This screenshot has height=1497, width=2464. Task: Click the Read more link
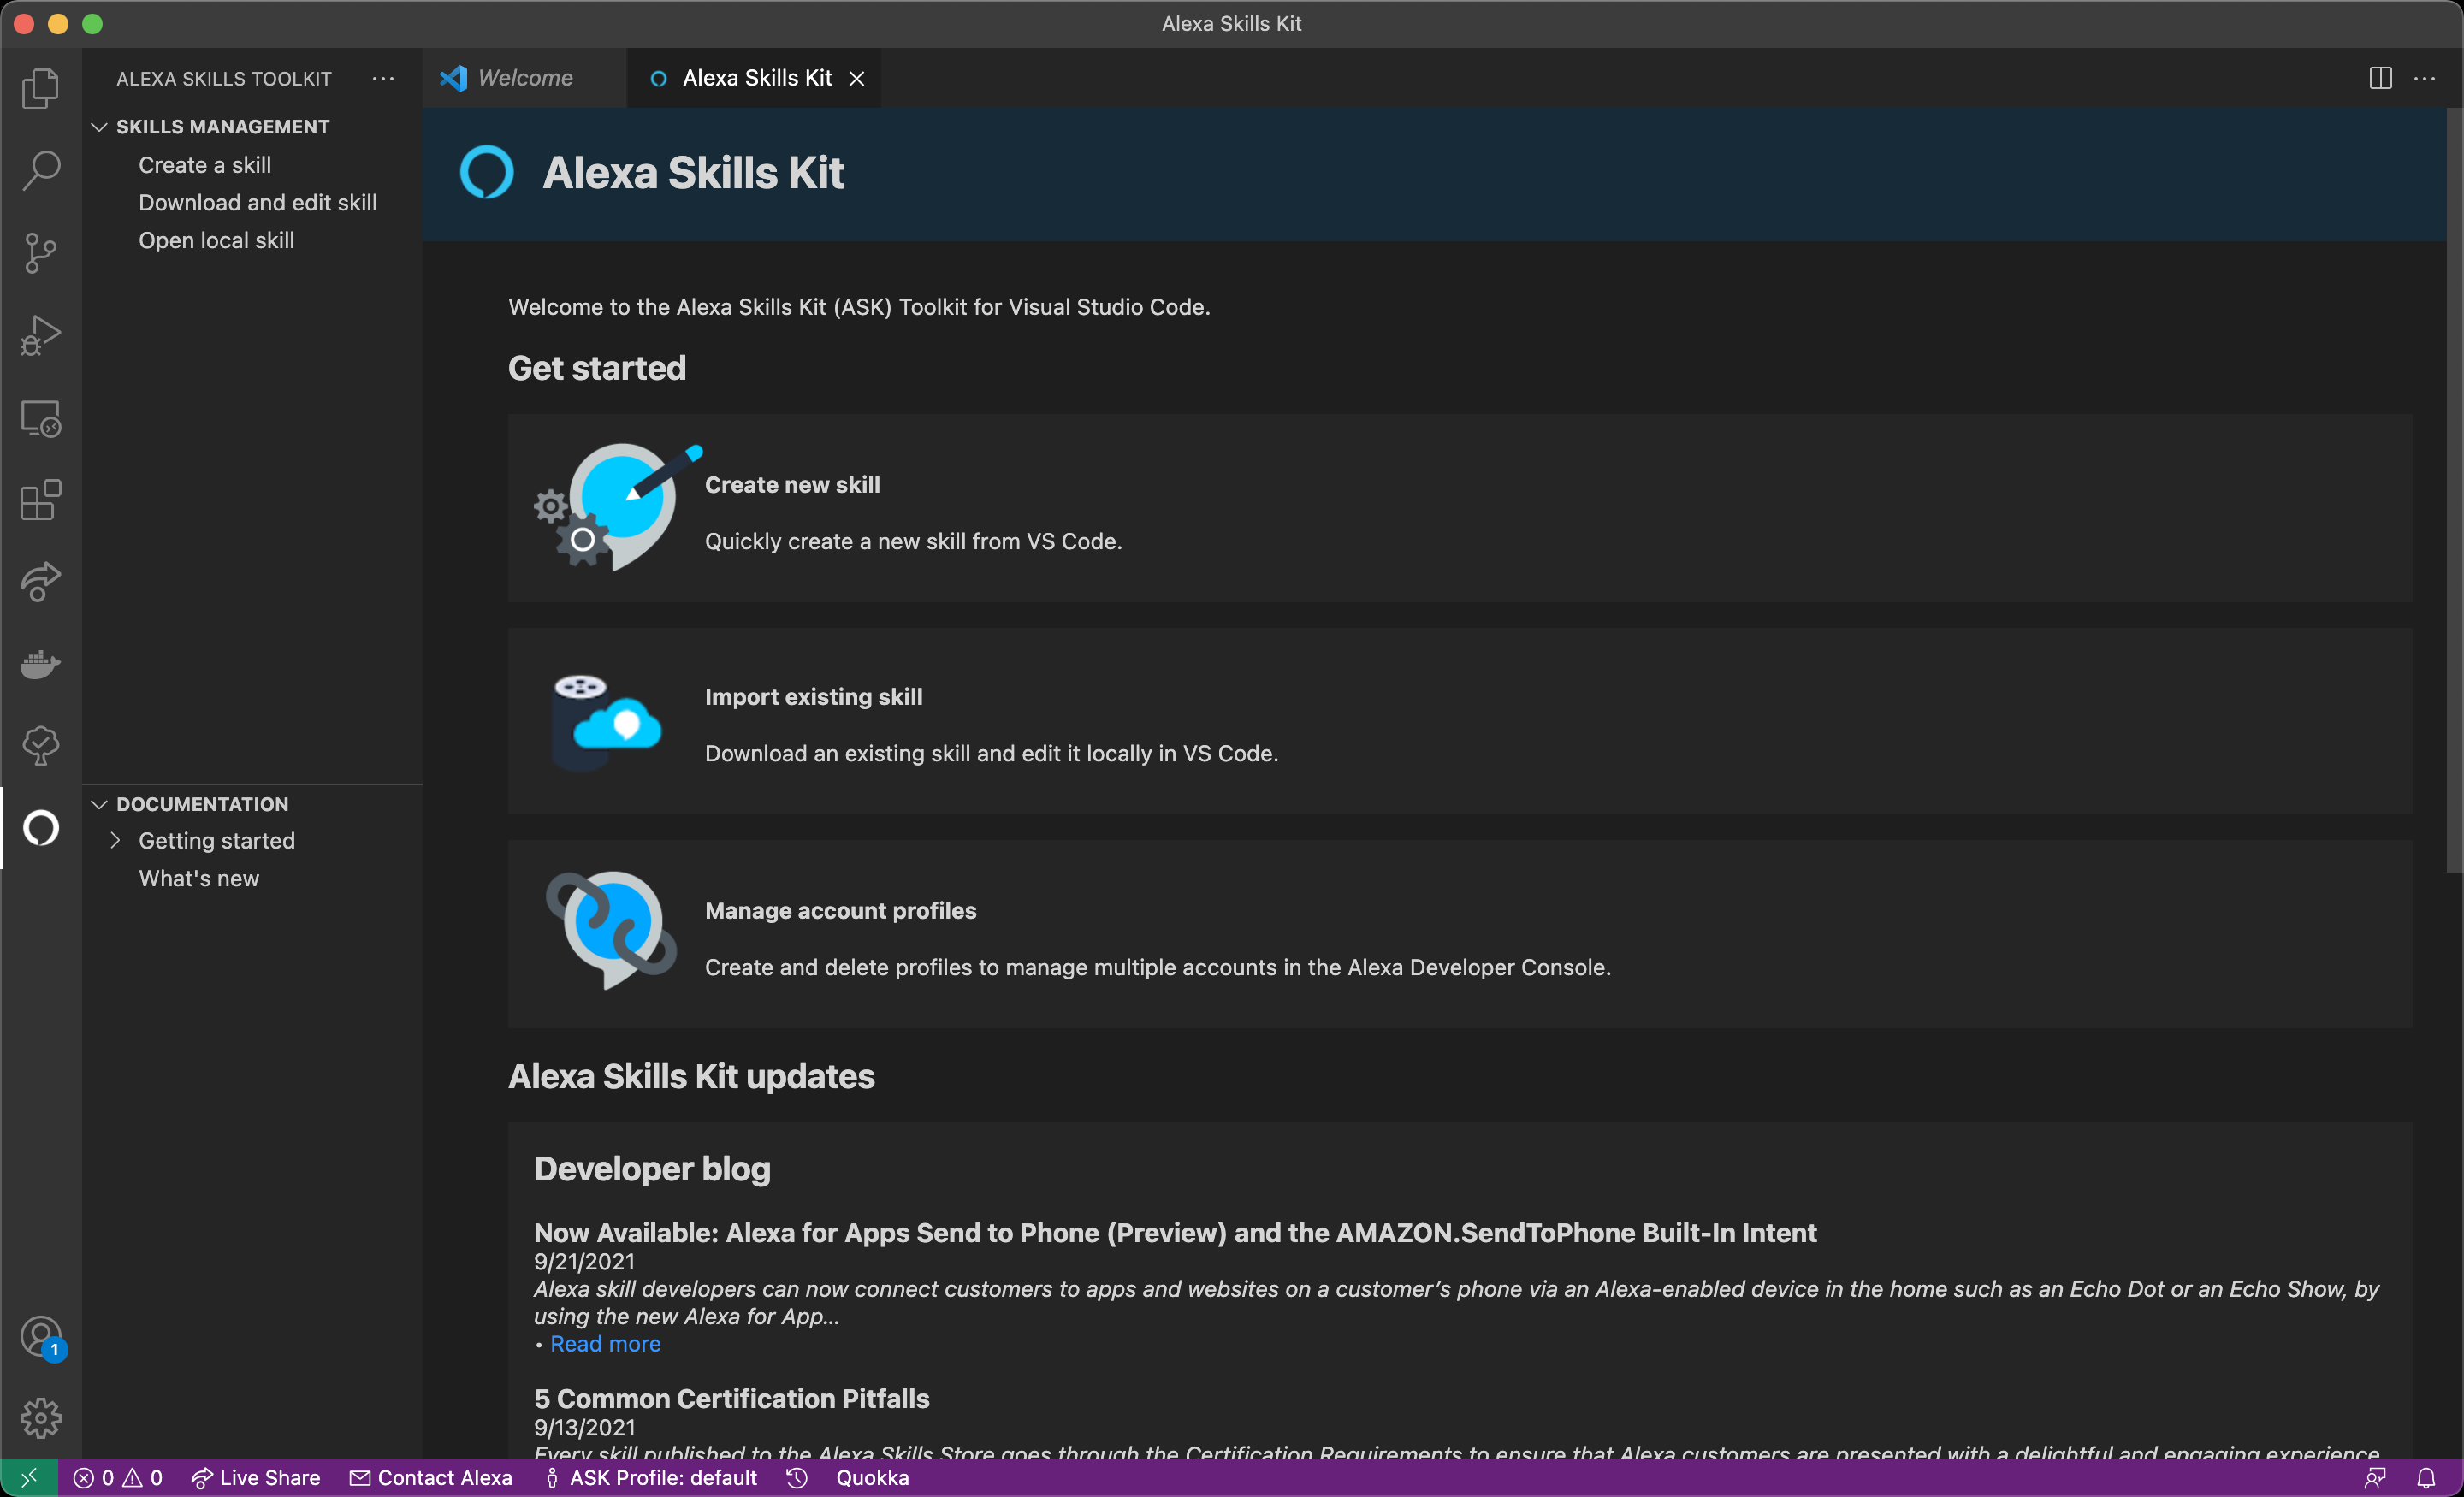point(605,1344)
